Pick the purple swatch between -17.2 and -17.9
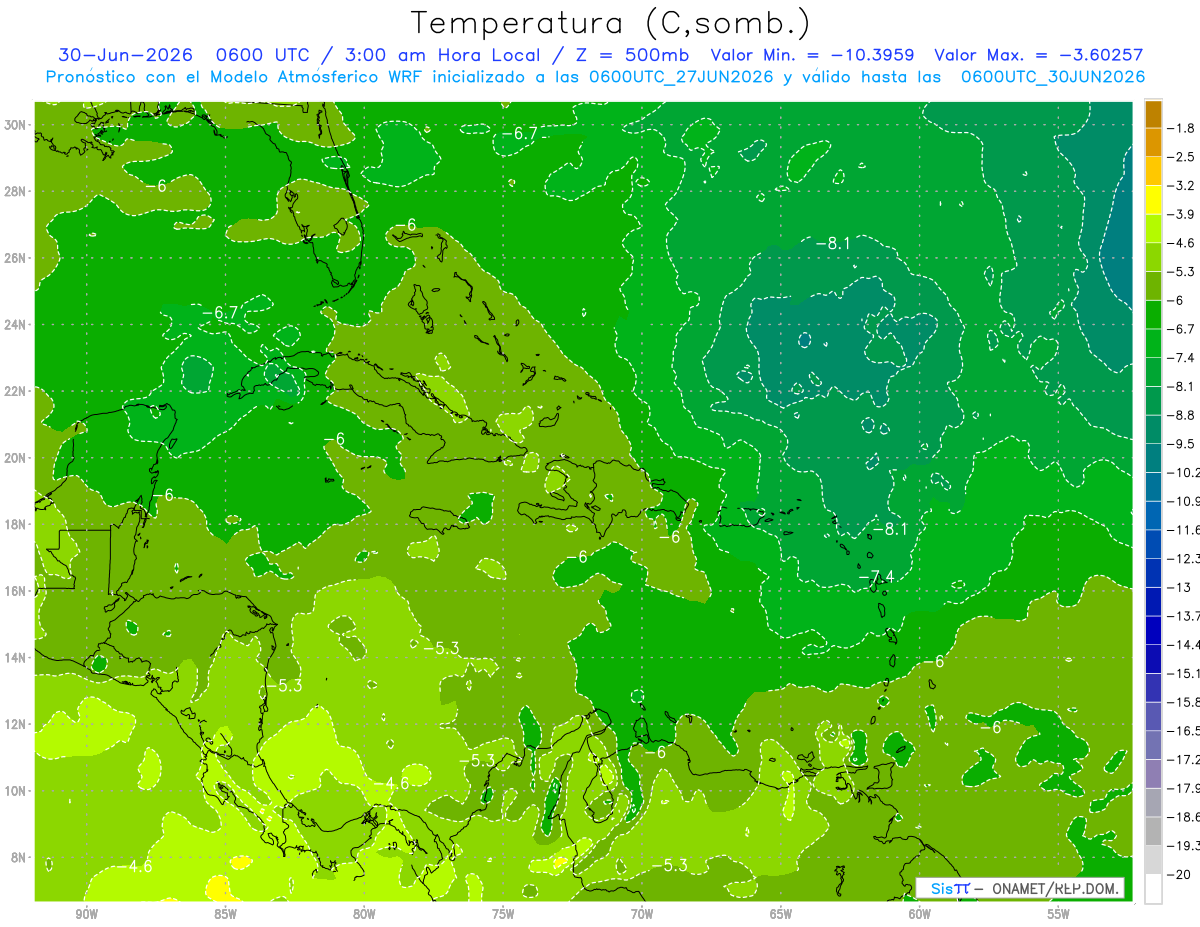Screen dimensions: 1200x927 [1153, 773]
